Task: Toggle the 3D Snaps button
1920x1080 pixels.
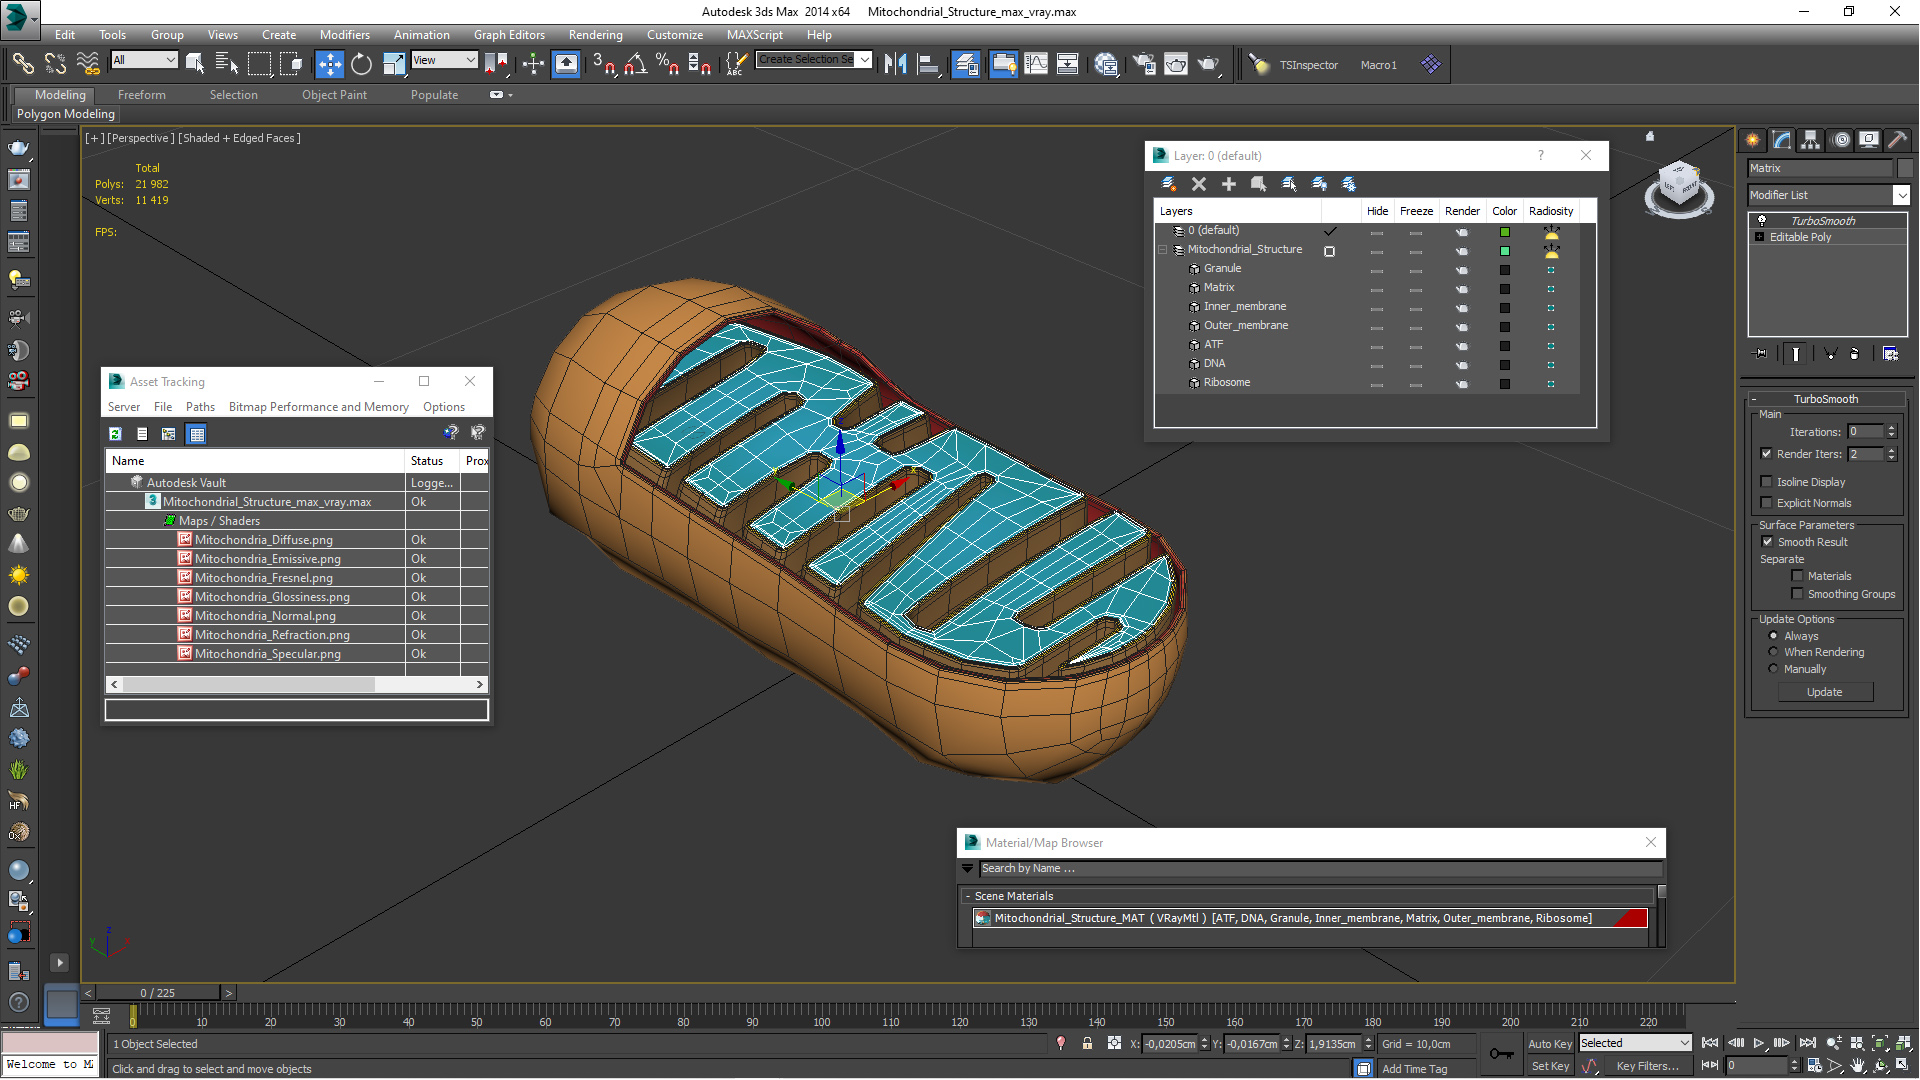Action: 603,64
